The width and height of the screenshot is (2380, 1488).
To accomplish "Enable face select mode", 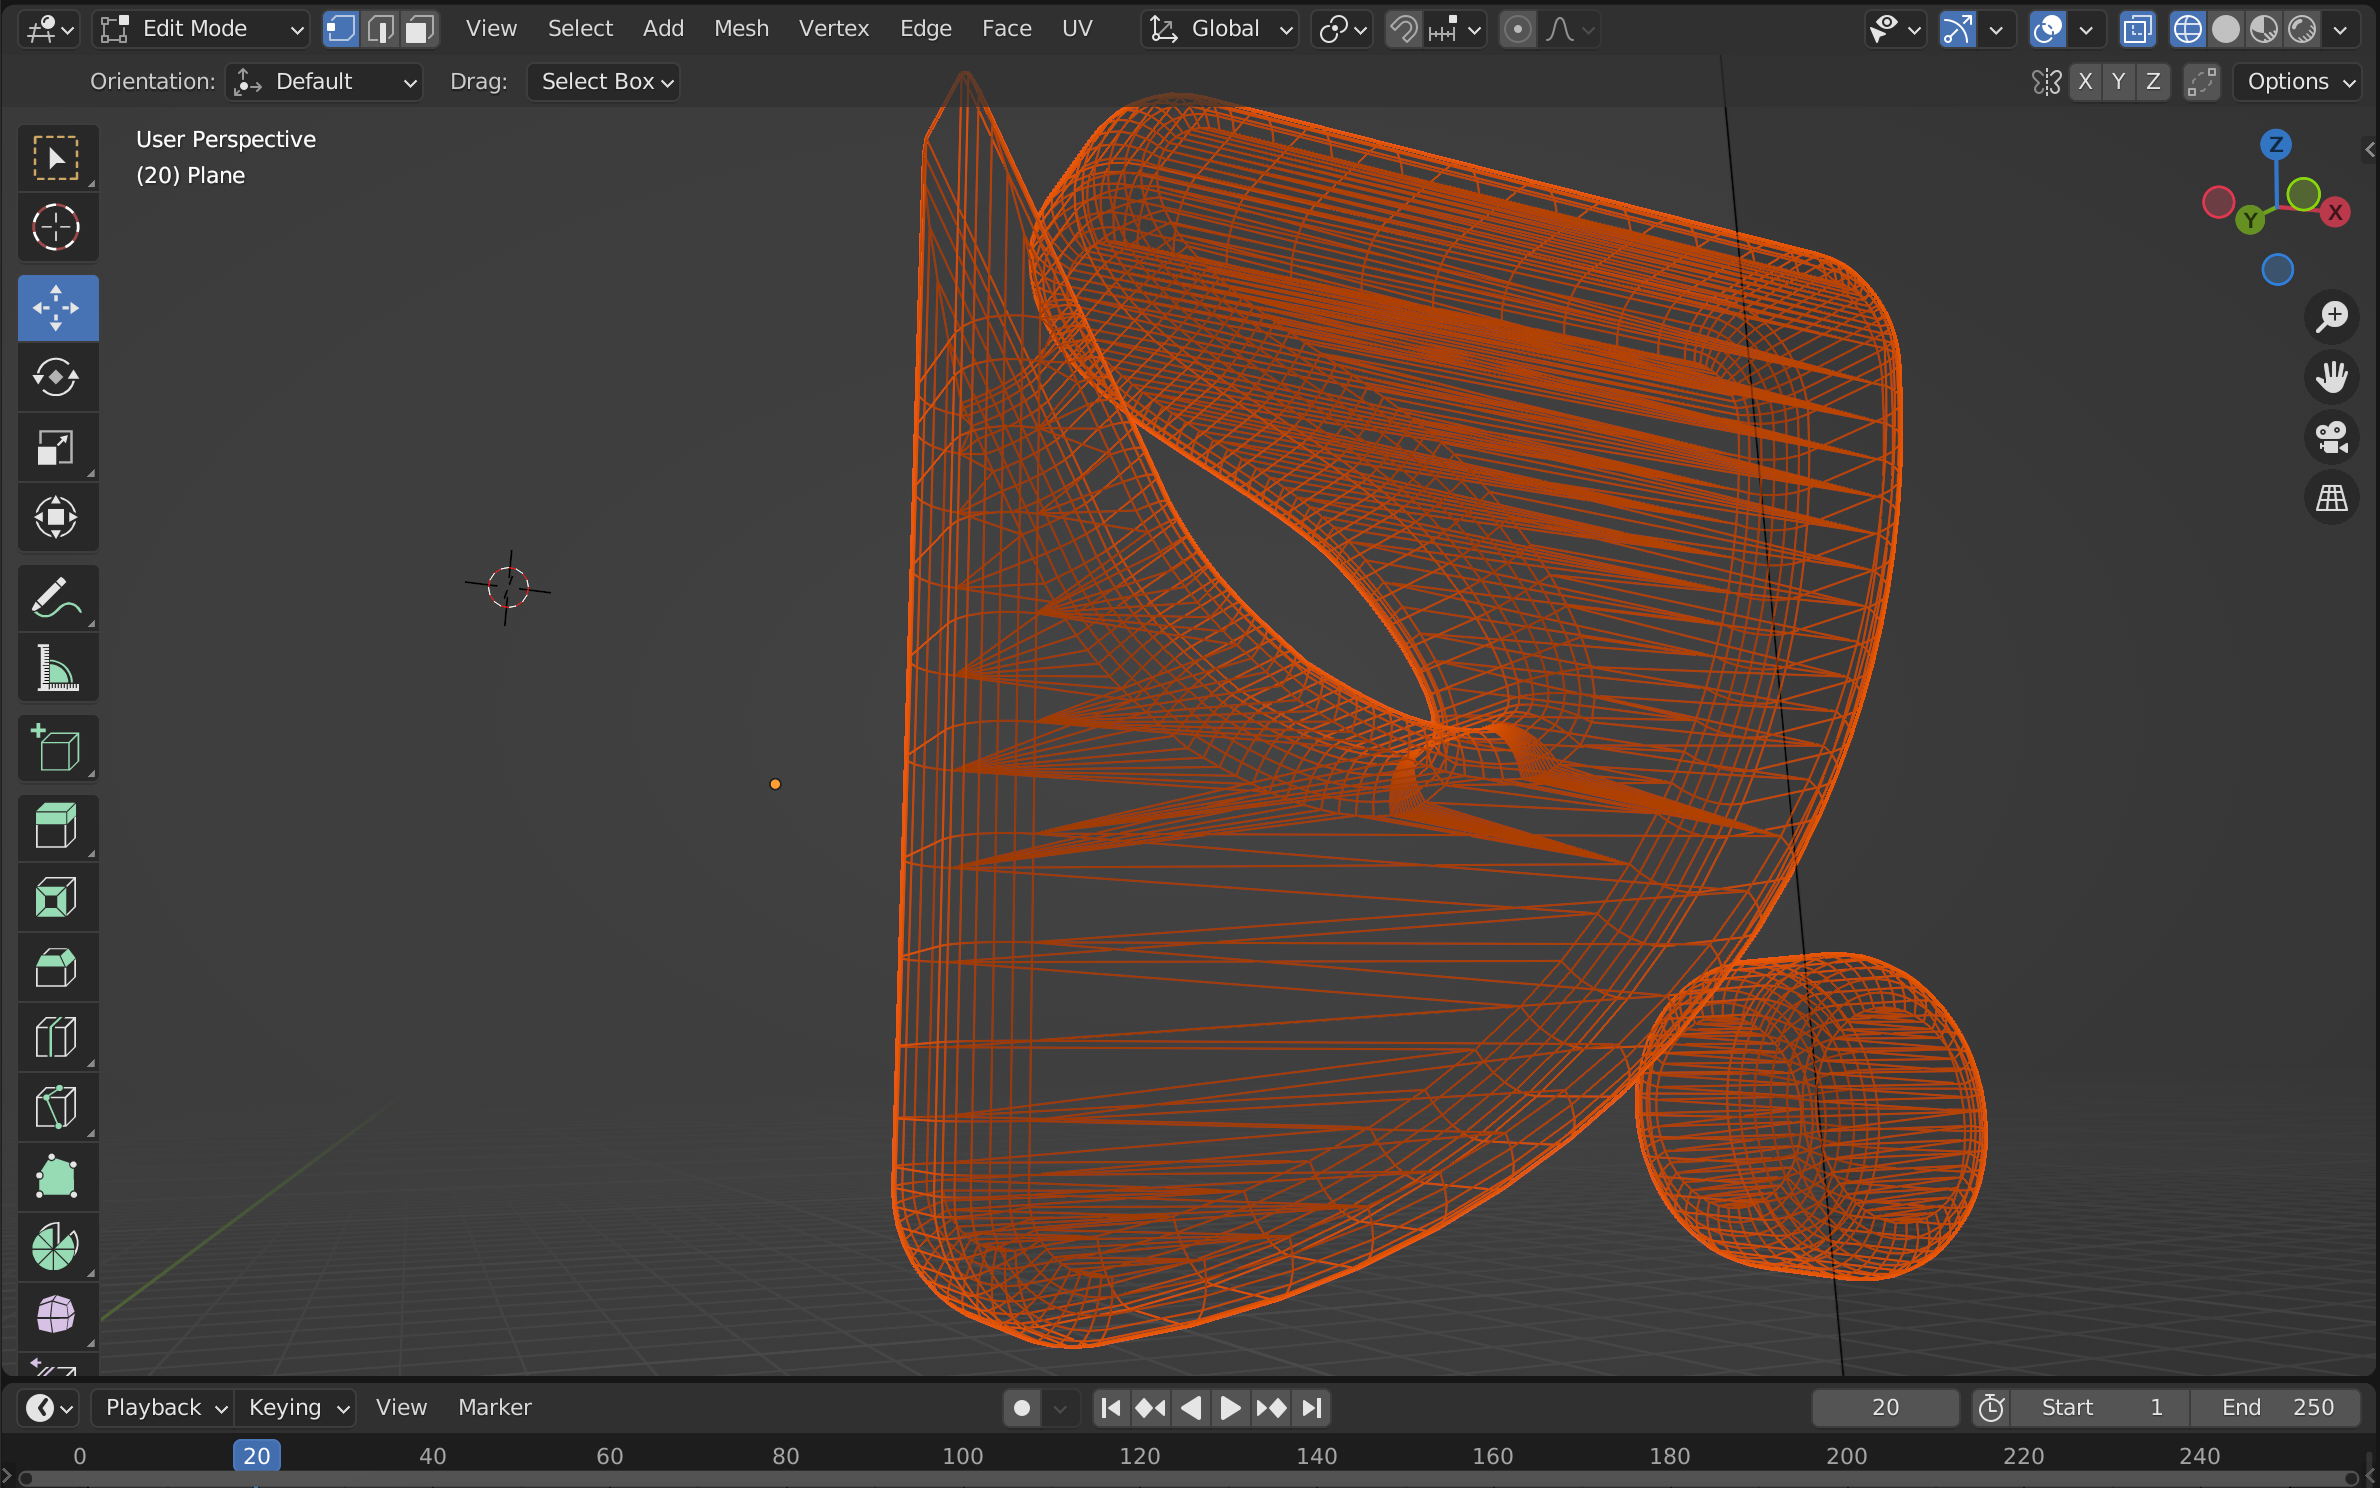I will click(419, 29).
